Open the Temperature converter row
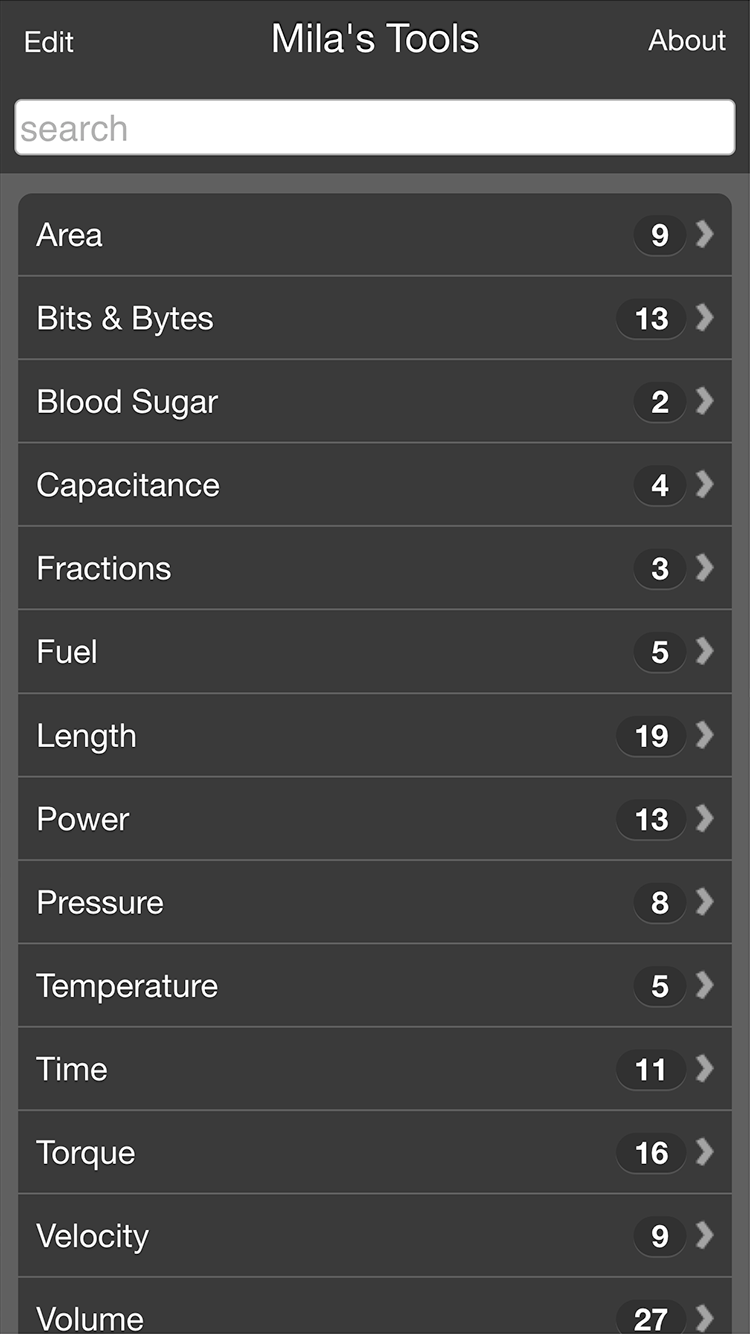 [300, 986]
